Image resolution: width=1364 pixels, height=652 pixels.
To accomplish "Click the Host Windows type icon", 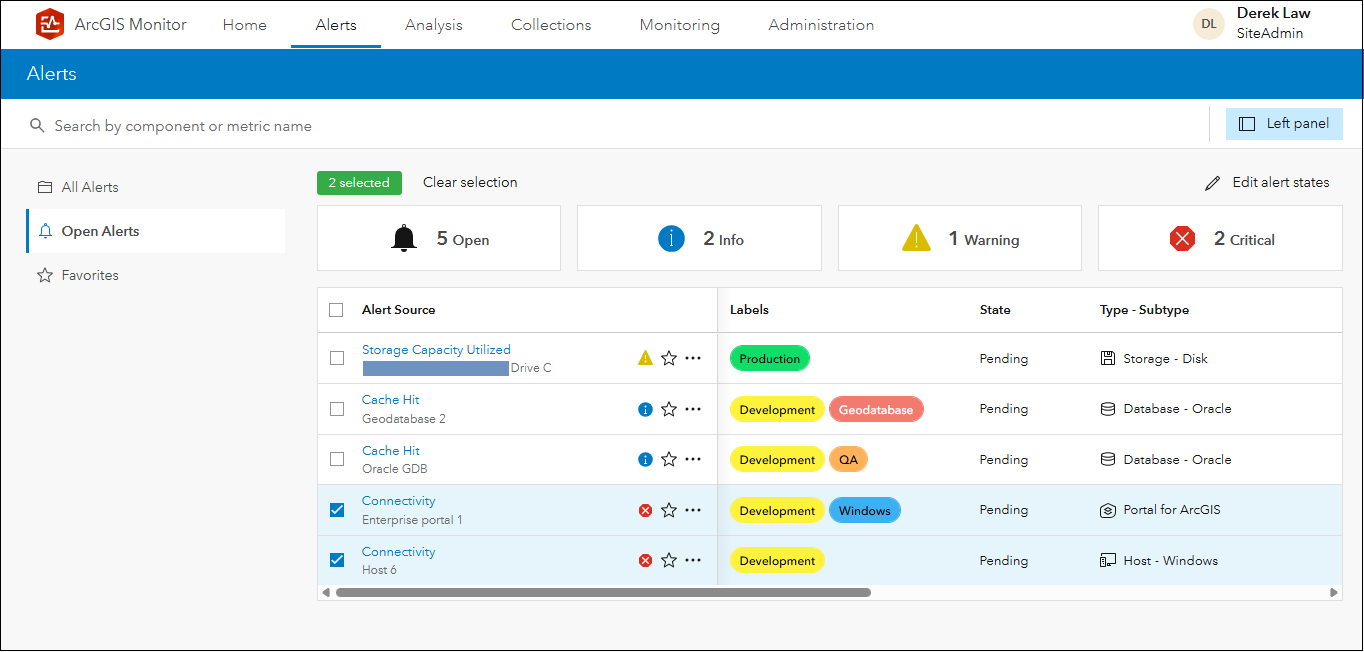I will 1107,561.
